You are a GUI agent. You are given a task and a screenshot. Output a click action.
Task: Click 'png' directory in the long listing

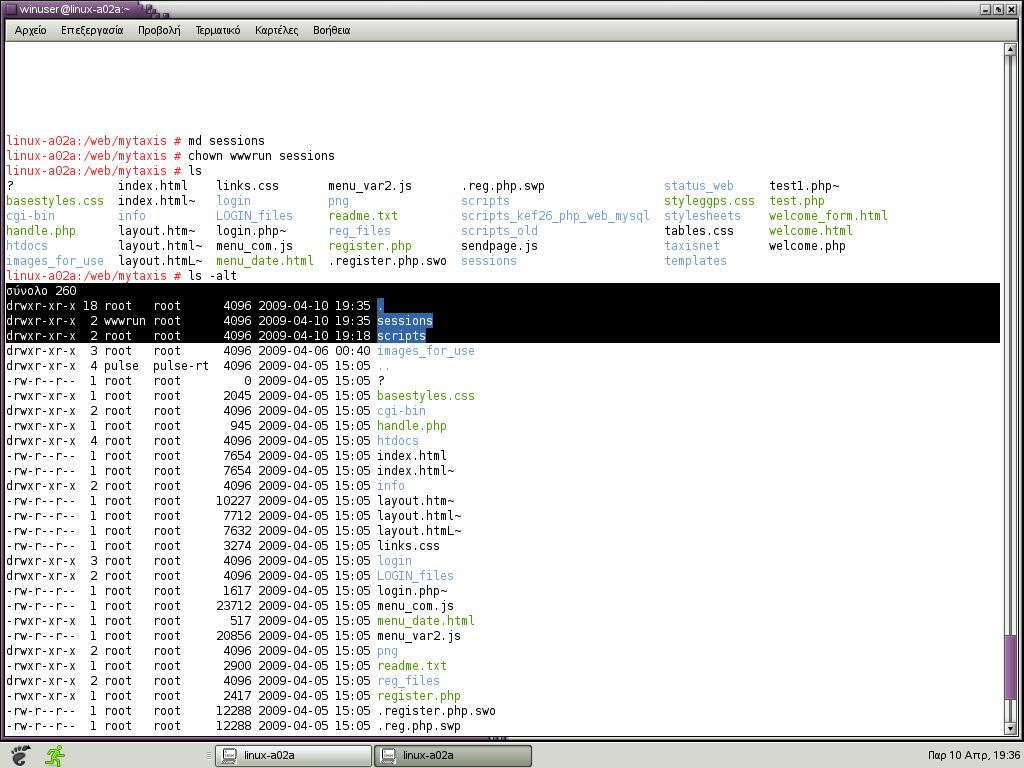(387, 651)
